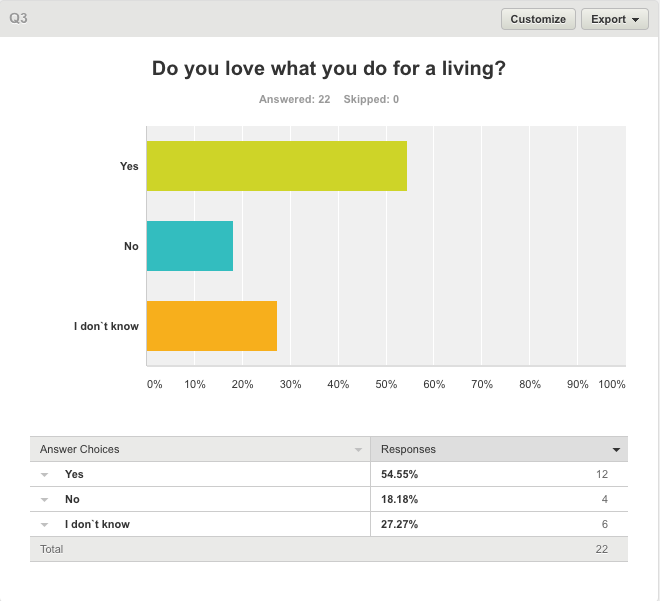Open the Export dropdown menu

[x=614, y=19]
